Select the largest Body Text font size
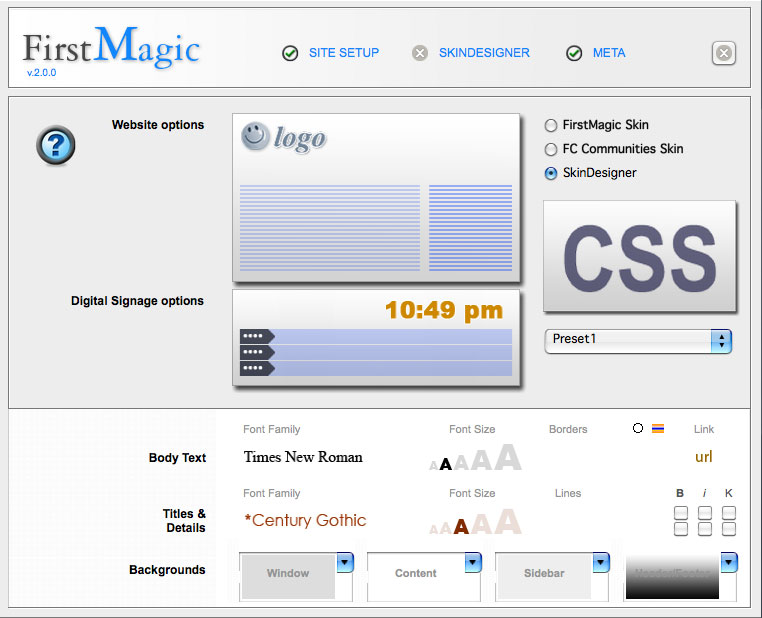This screenshot has width=762, height=618. tap(508, 458)
